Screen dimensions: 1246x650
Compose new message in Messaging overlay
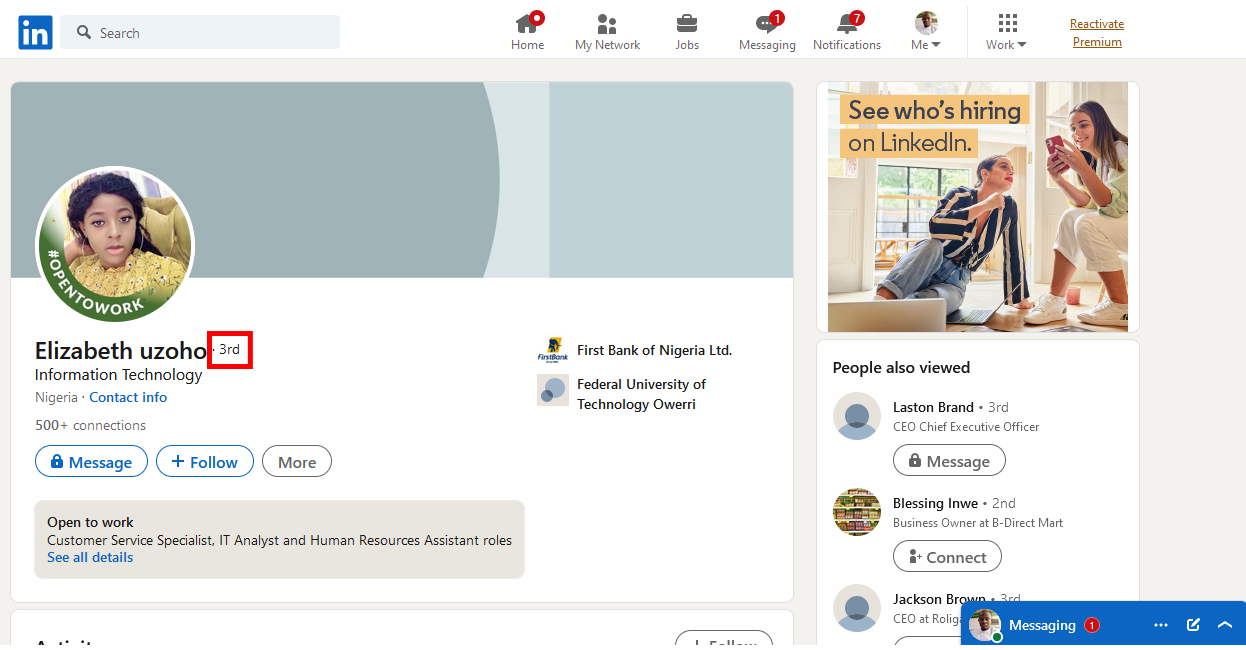coord(1193,625)
